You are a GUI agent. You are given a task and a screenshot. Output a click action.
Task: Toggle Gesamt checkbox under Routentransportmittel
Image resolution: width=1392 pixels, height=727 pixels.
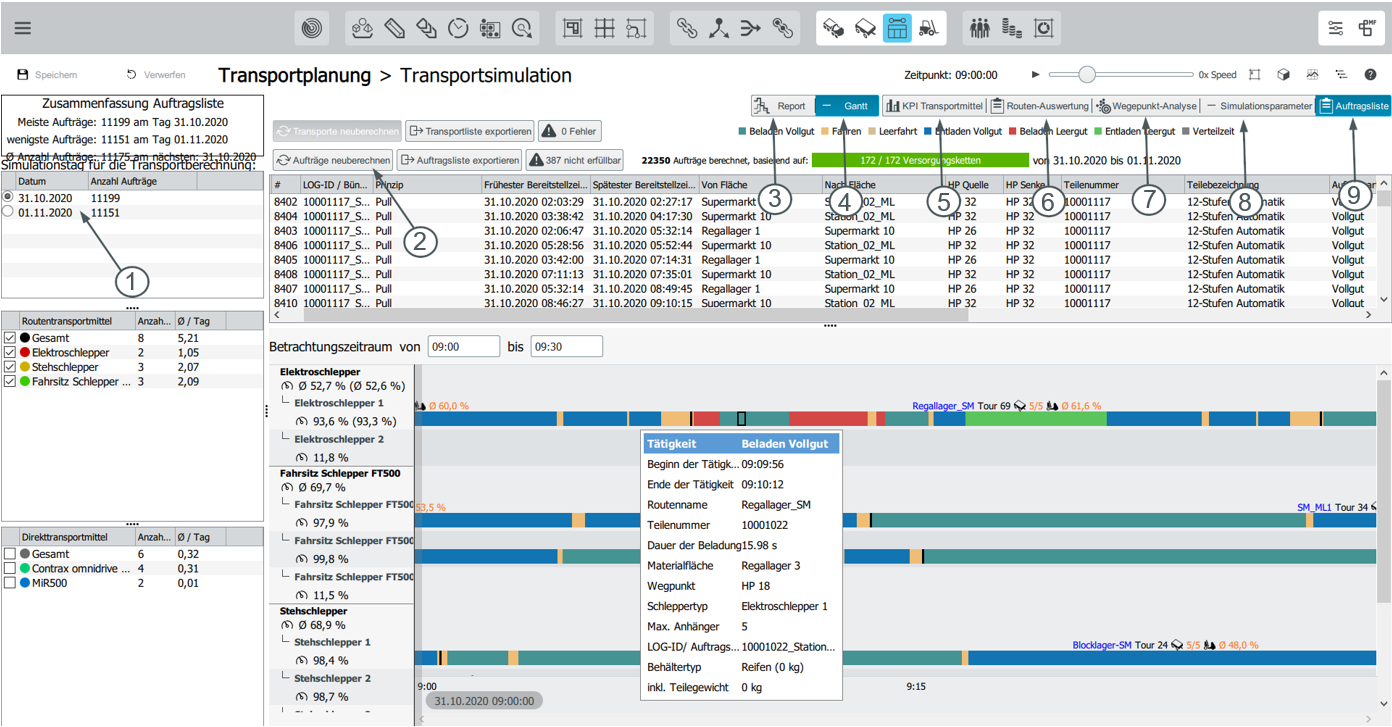click(x=10, y=338)
